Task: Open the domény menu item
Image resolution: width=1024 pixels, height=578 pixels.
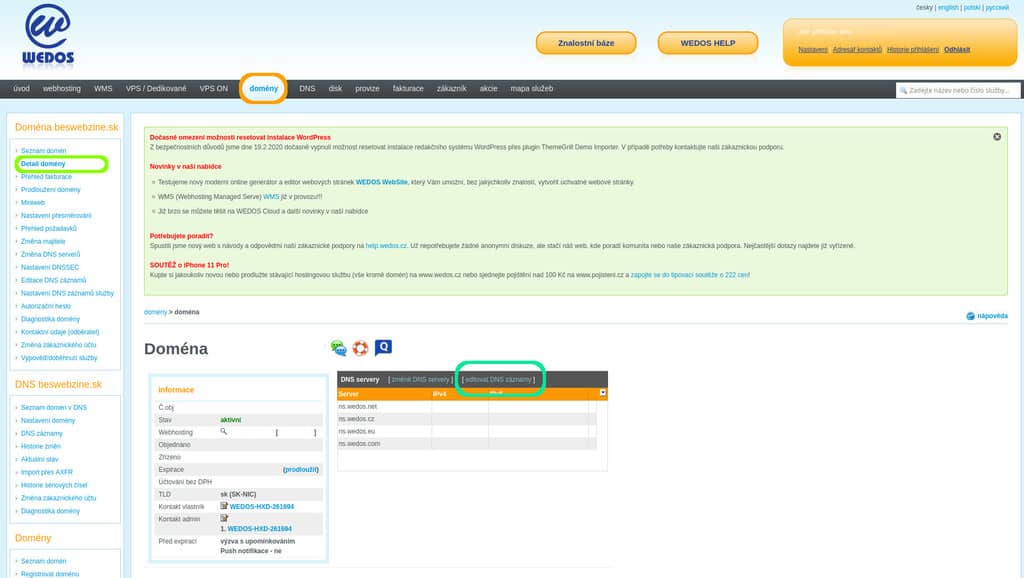Action: tap(264, 89)
